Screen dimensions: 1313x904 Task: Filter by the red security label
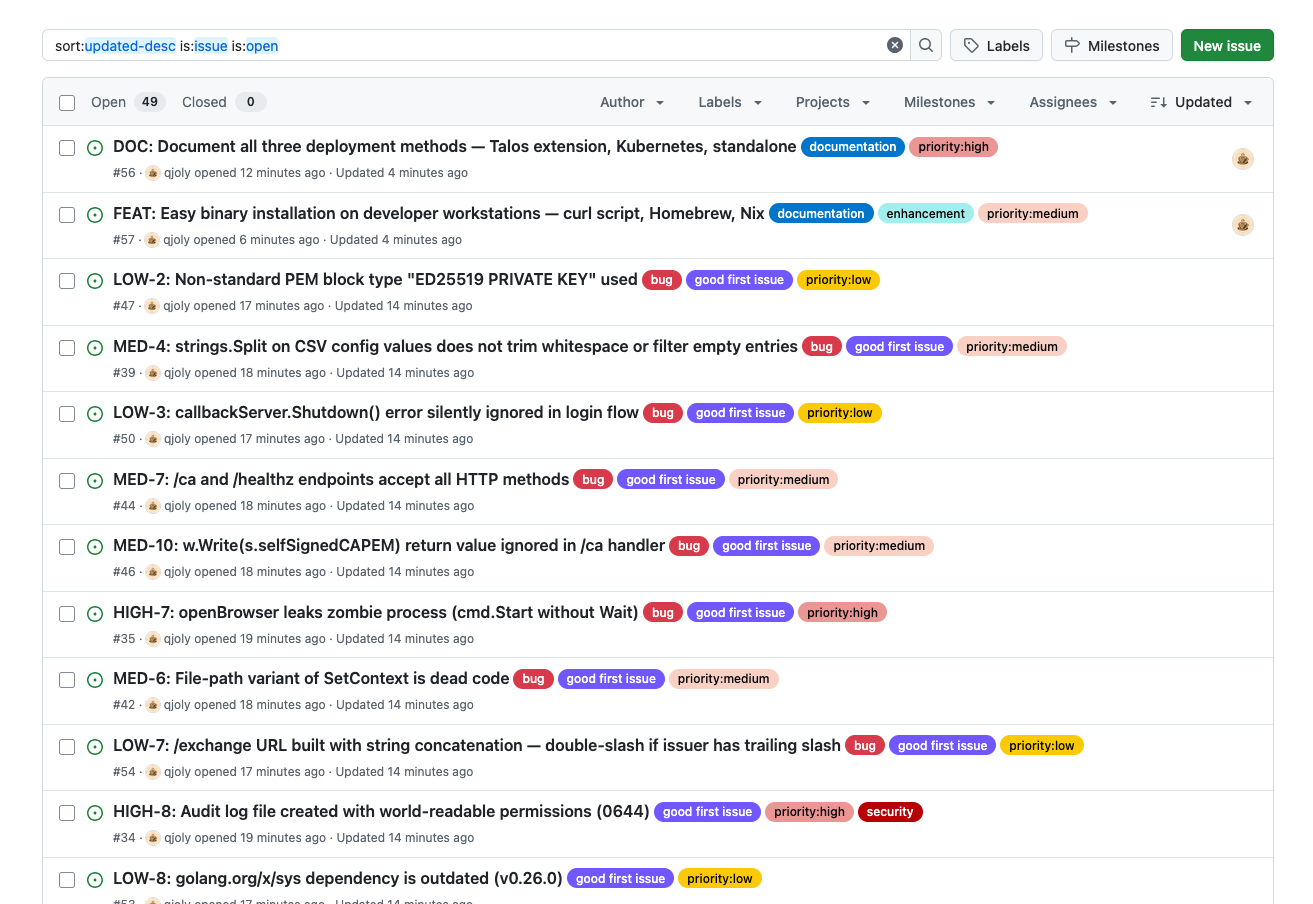click(x=889, y=812)
